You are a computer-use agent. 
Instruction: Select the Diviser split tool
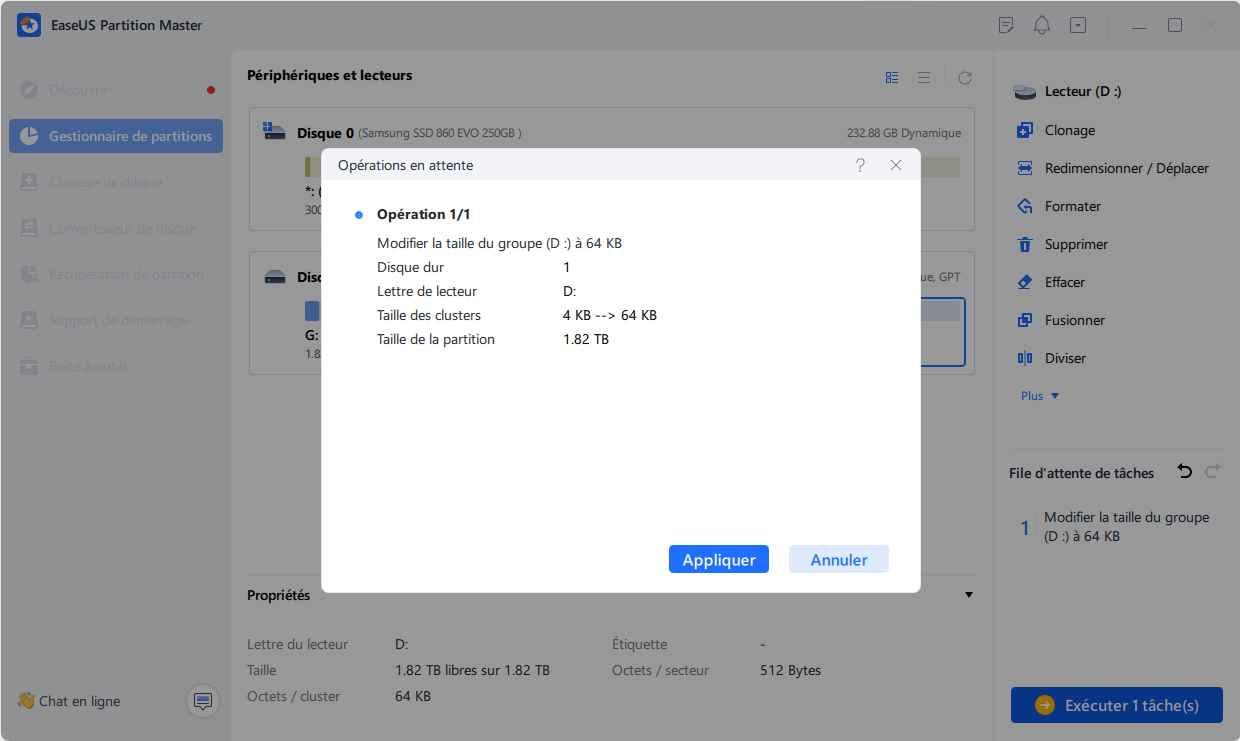[x=1024, y=359]
